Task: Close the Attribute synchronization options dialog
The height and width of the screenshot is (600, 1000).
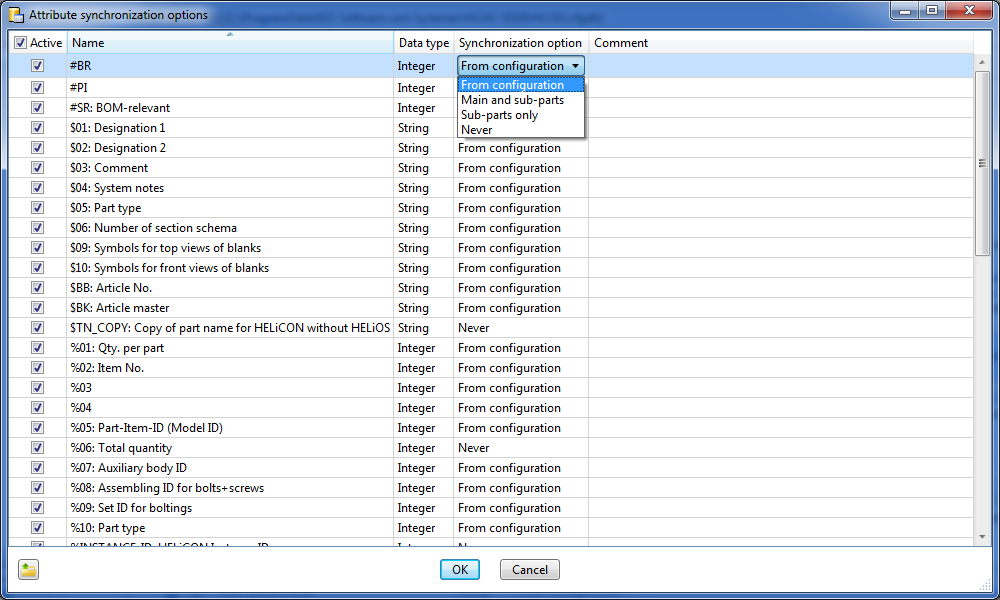Action: pos(969,10)
